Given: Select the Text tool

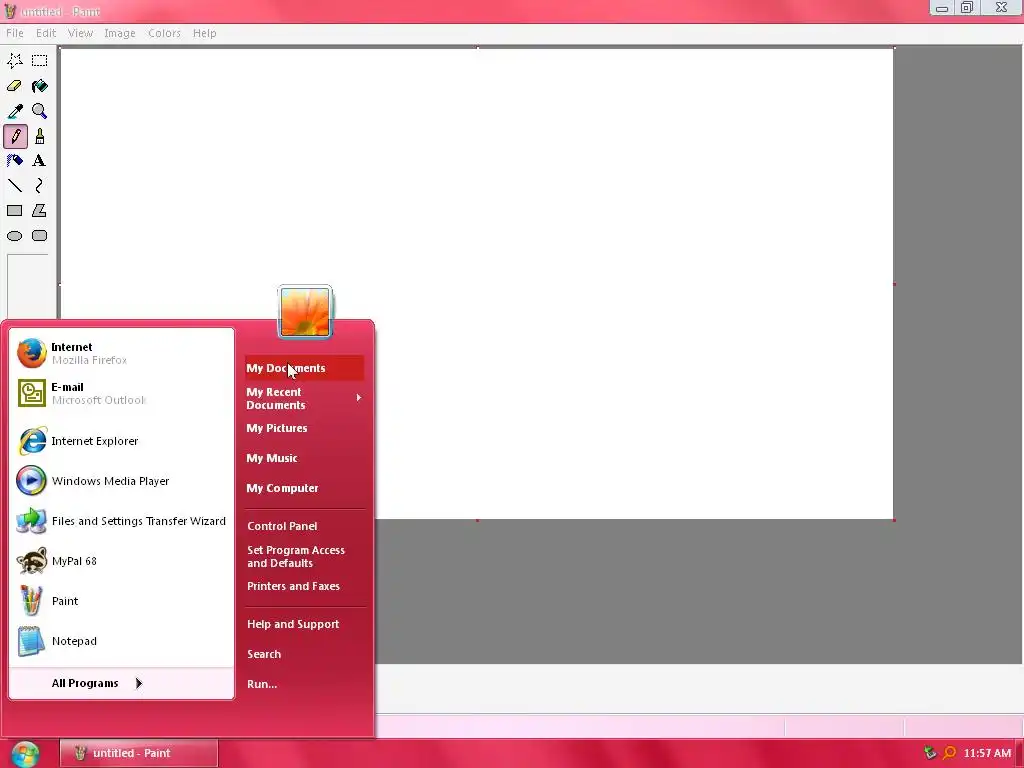Looking at the screenshot, I should [x=39, y=161].
